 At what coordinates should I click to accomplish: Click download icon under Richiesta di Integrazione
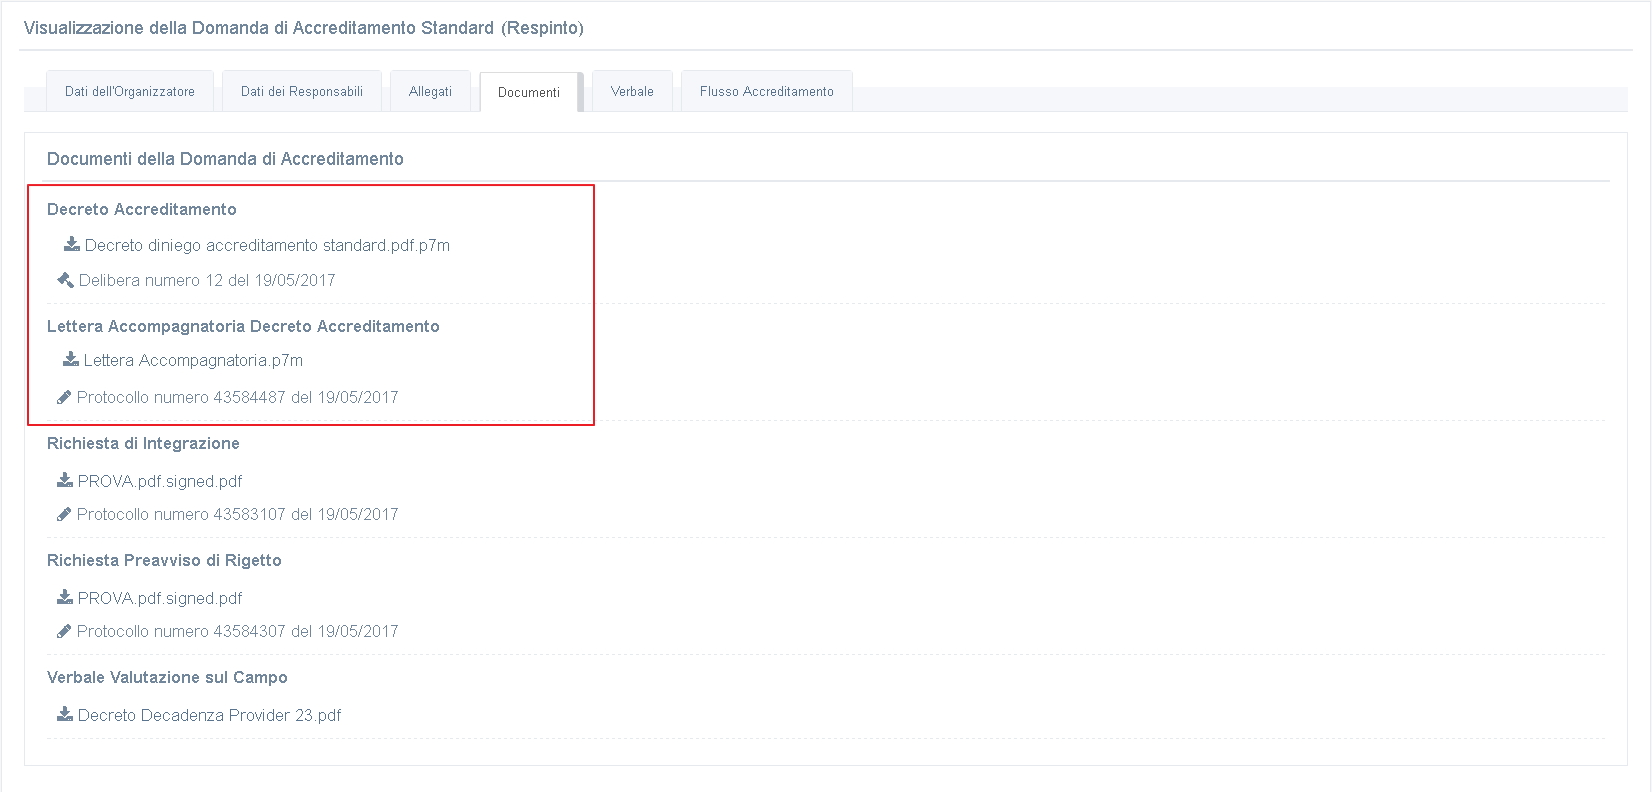tap(65, 481)
